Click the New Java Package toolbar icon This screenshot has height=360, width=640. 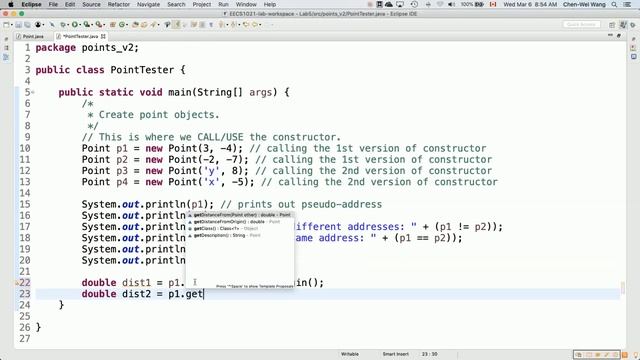[x=112, y=25]
